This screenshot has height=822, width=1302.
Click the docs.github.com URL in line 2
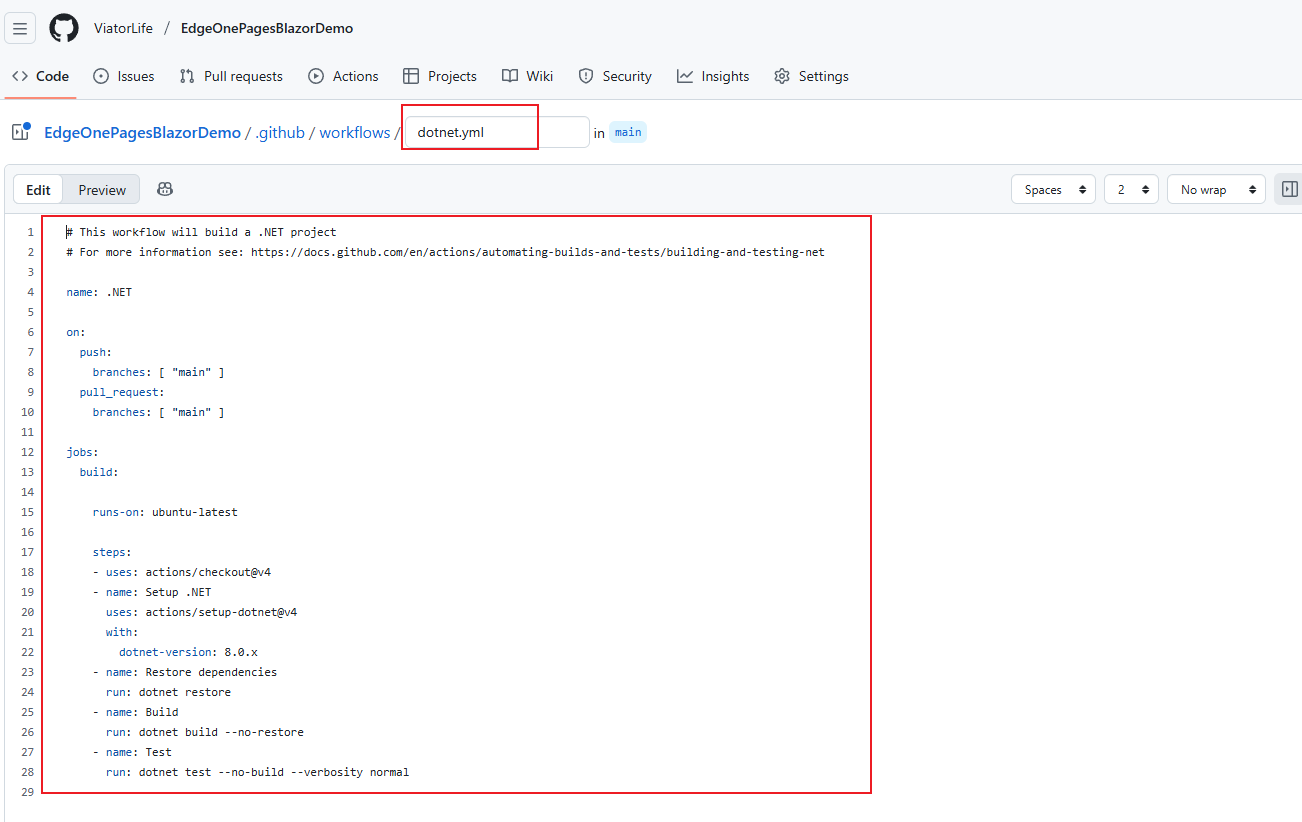pos(538,252)
